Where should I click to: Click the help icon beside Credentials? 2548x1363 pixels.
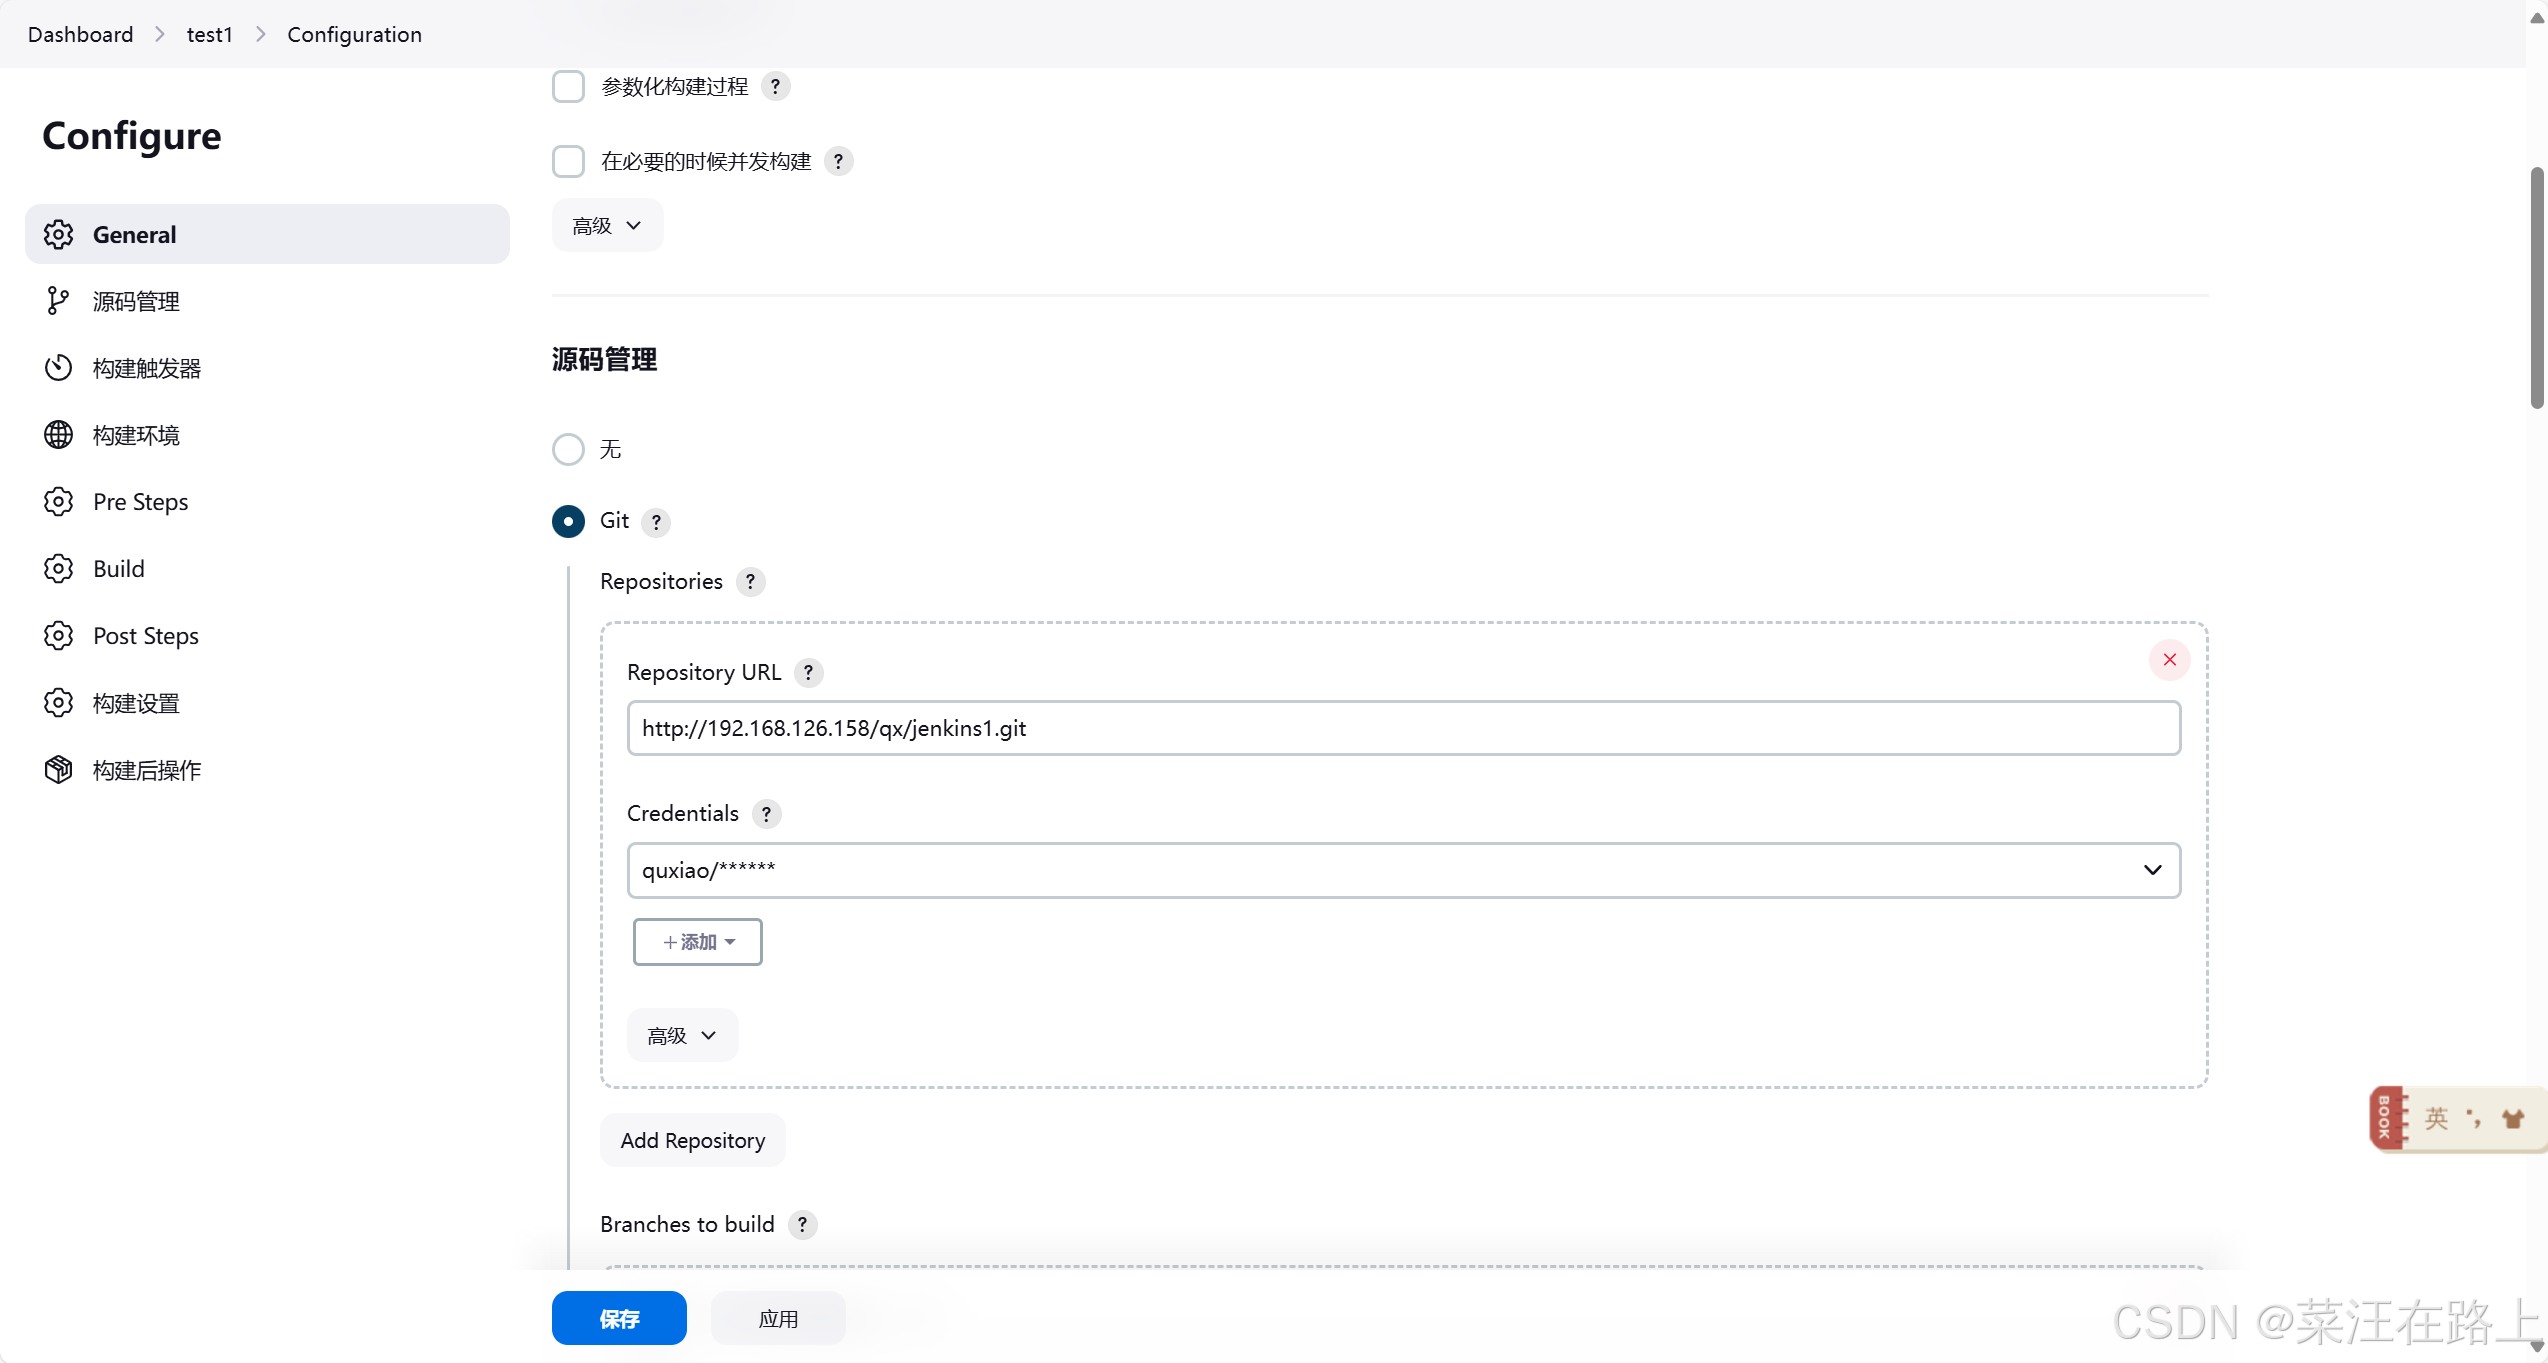(766, 814)
